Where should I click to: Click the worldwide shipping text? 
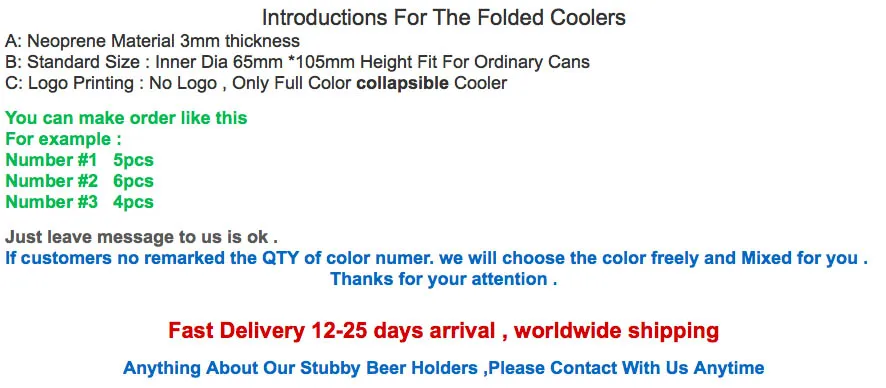coord(616,330)
